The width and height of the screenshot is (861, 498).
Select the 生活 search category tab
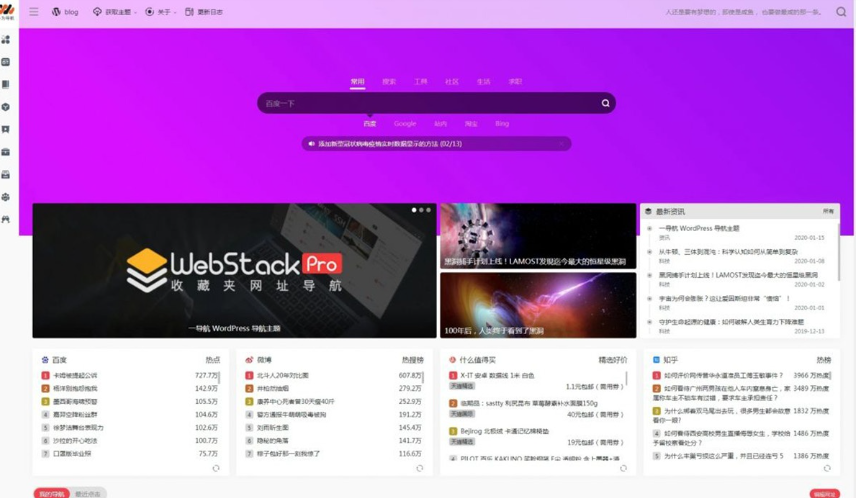(483, 81)
